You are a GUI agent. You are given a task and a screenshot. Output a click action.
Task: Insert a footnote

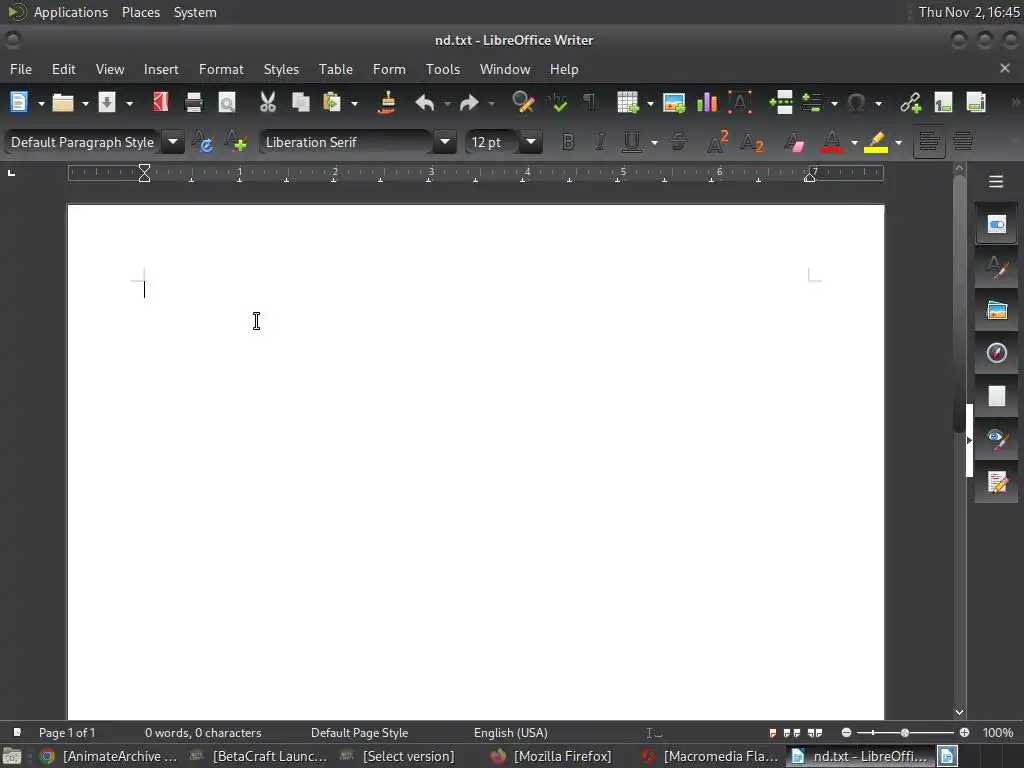pos(943,103)
